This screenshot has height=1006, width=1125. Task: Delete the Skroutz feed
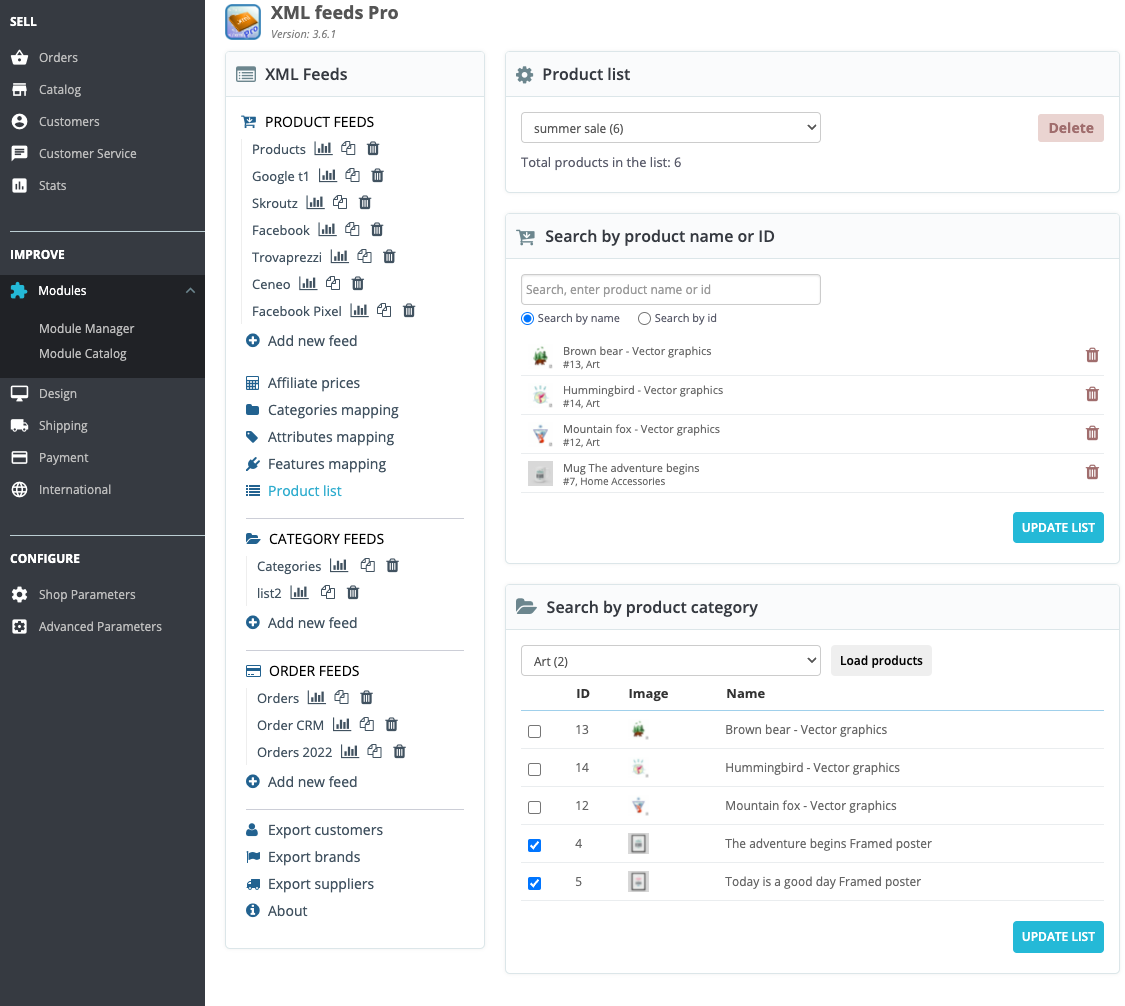(x=365, y=202)
